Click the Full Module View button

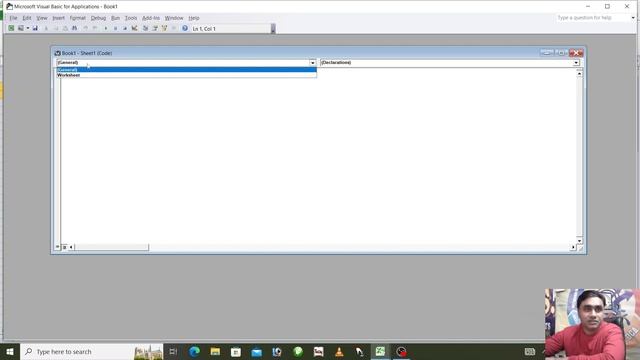pos(64,247)
